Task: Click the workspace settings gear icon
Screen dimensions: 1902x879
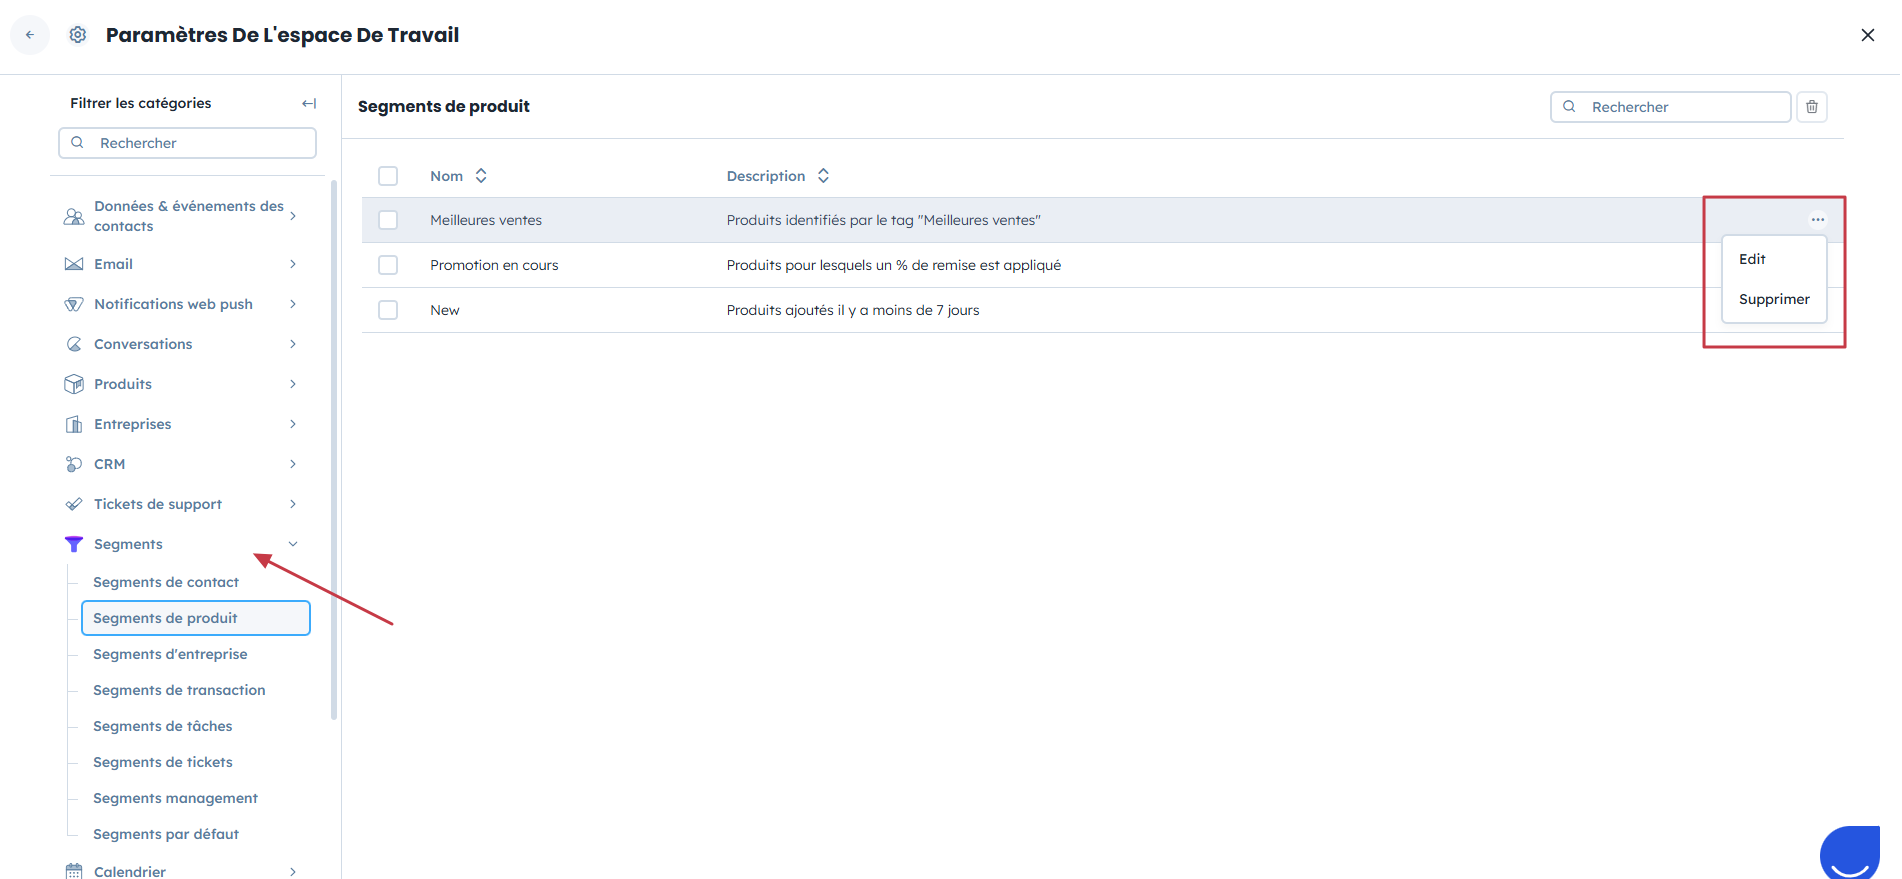Action: pos(78,35)
